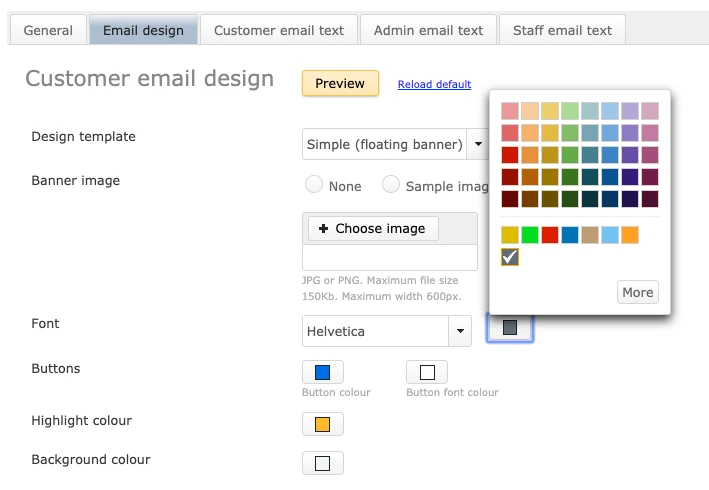Pick the tan swatch in custom colours
Screen dimensions: 709x490
coord(590,235)
